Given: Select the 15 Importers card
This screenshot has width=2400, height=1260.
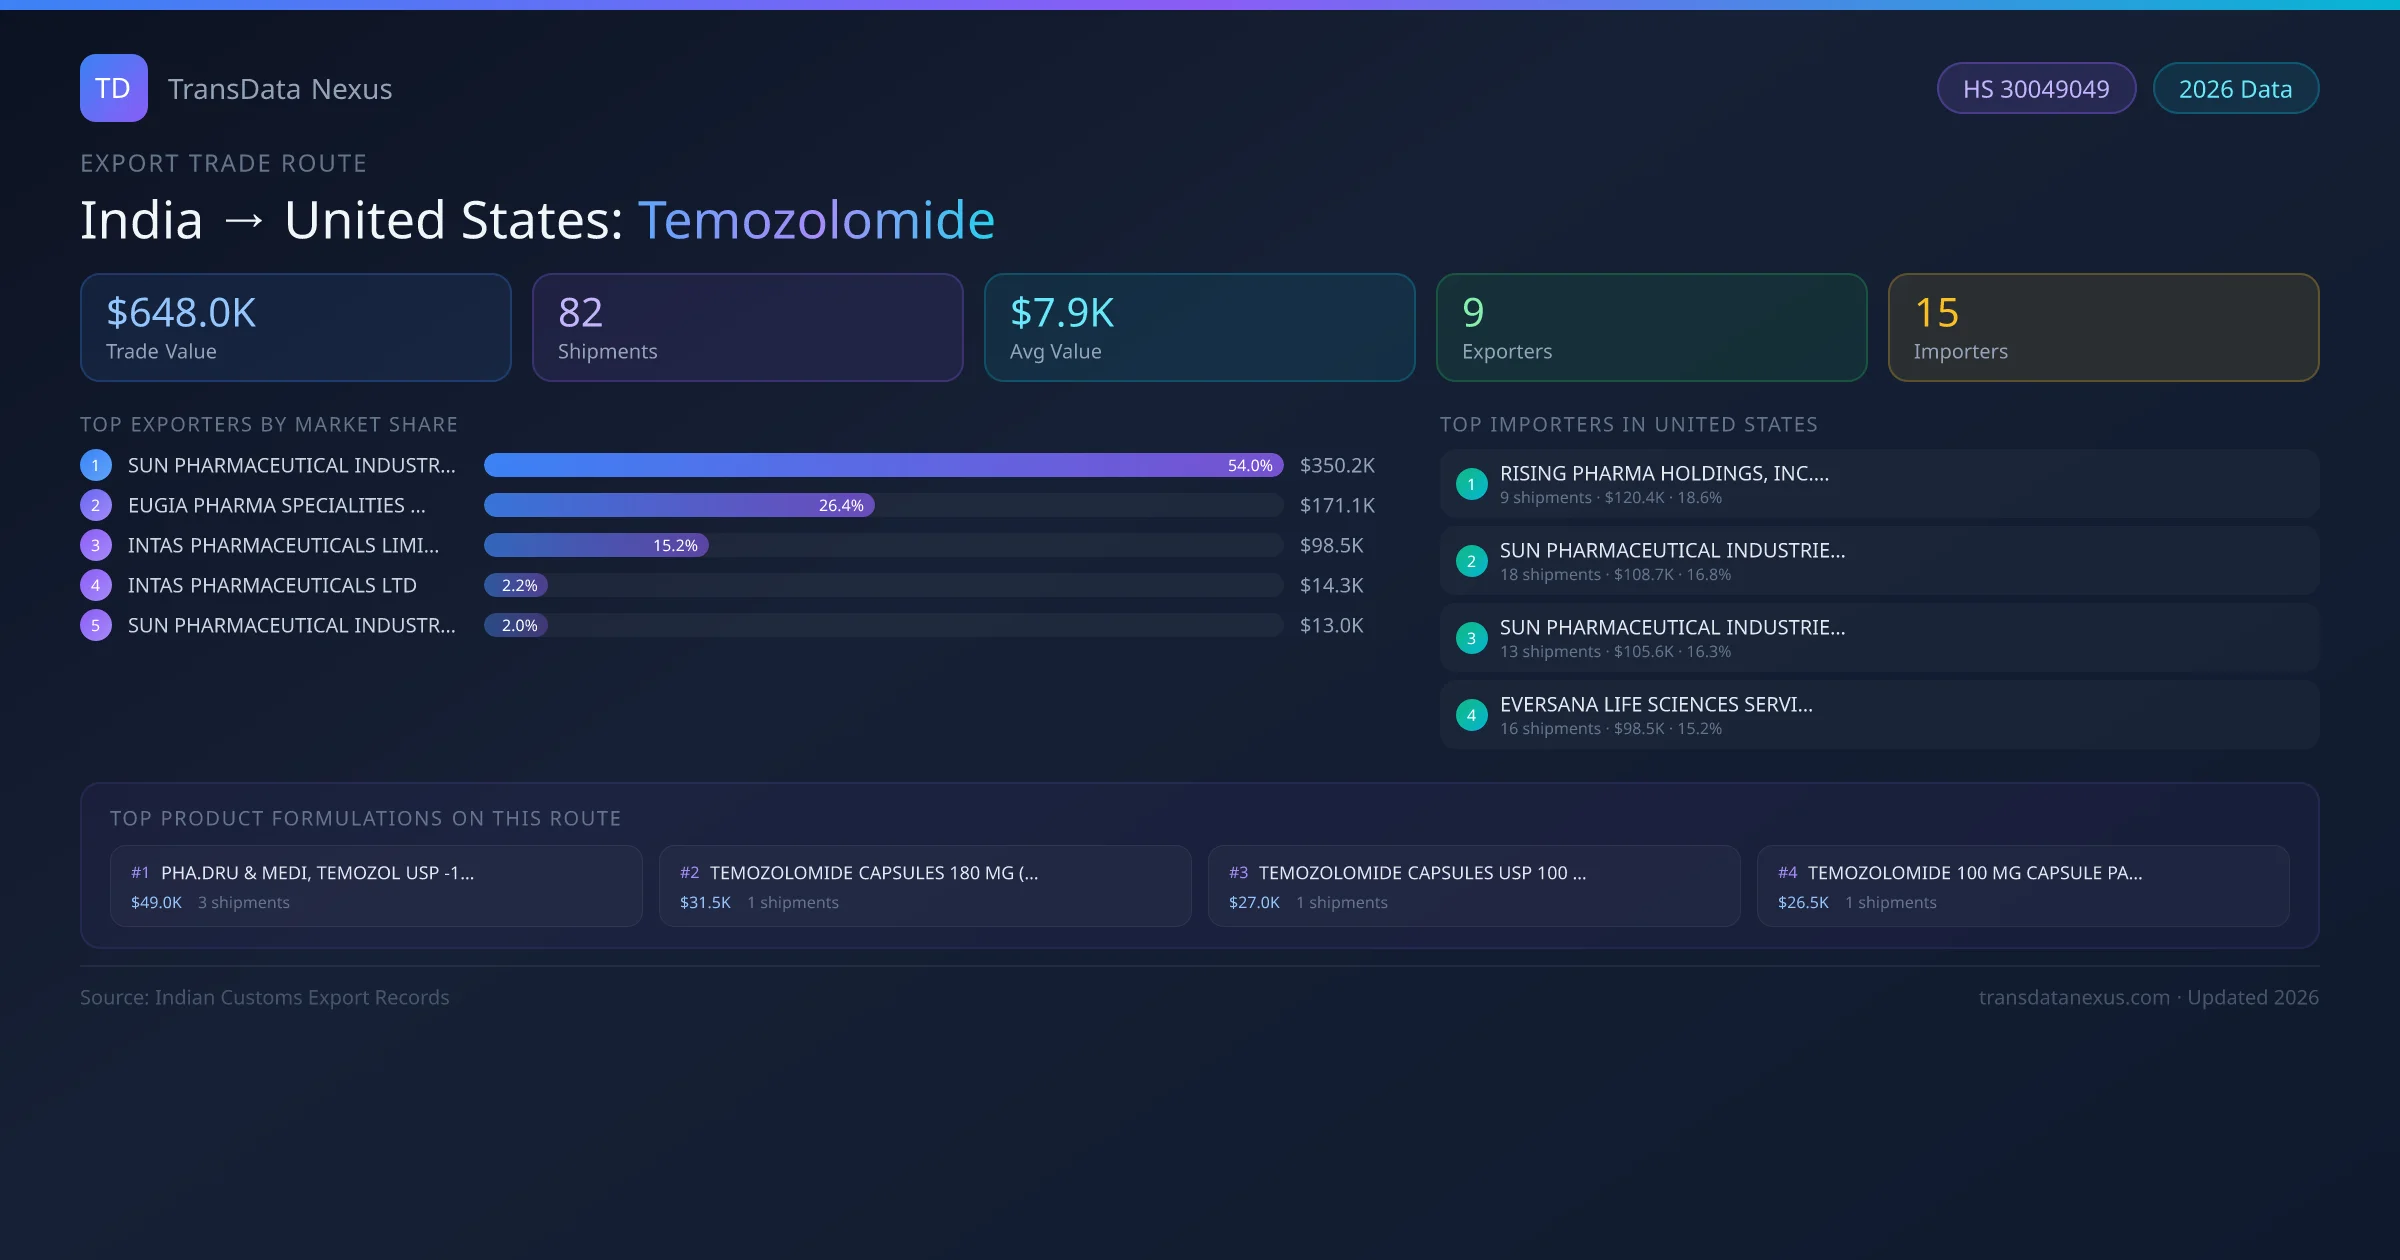Looking at the screenshot, I should point(2102,327).
